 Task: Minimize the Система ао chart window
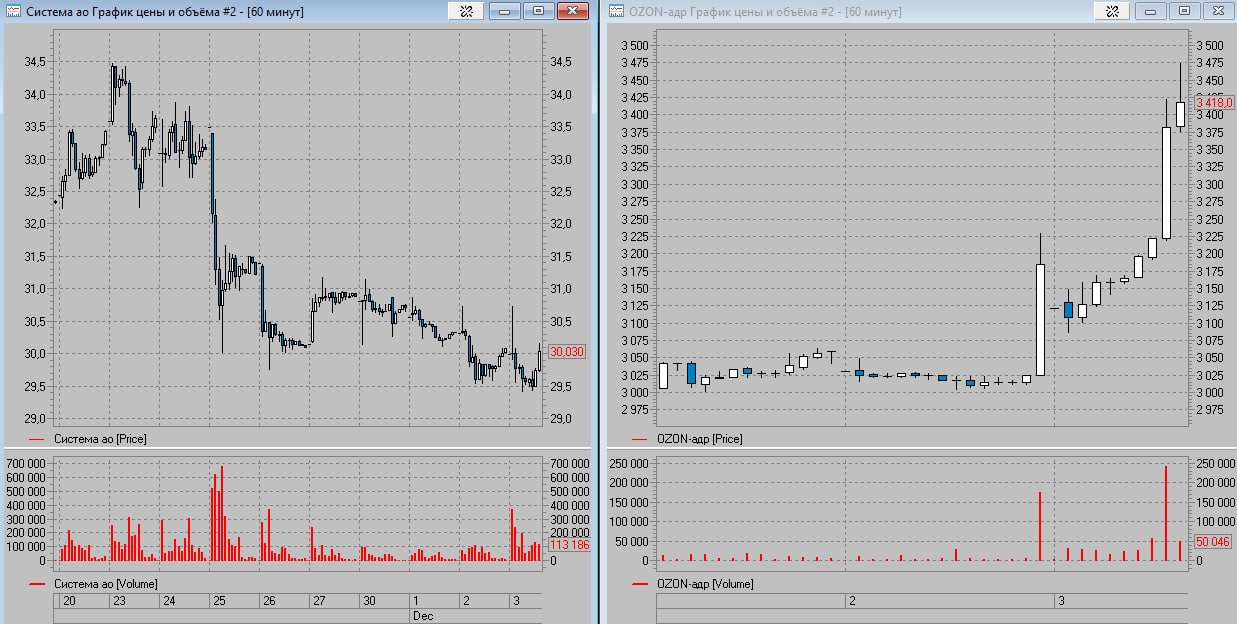[x=504, y=11]
